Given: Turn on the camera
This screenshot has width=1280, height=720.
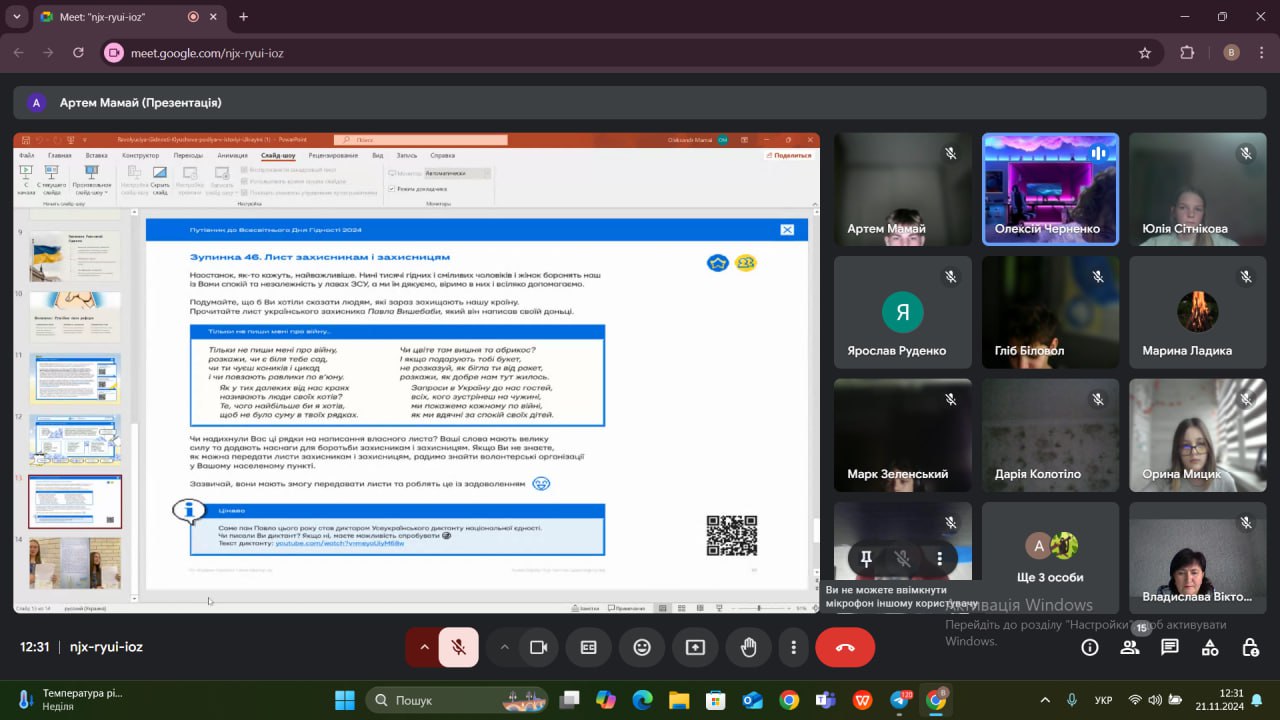Looking at the screenshot, I should coord(538,648).
